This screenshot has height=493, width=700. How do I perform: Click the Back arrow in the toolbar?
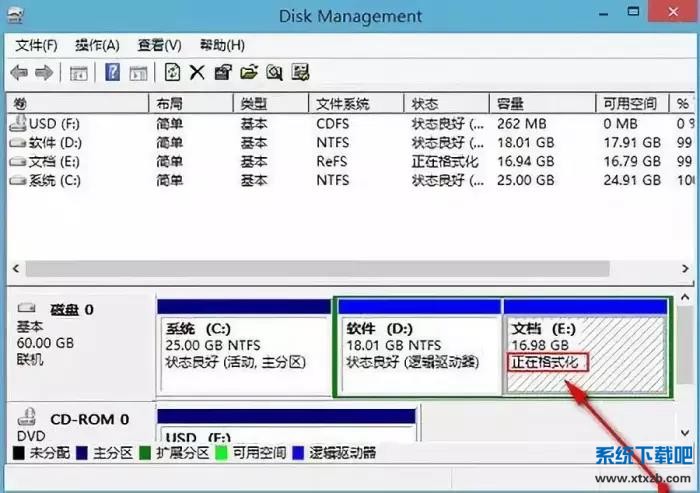pyautogui.click(x=19, y=72)
